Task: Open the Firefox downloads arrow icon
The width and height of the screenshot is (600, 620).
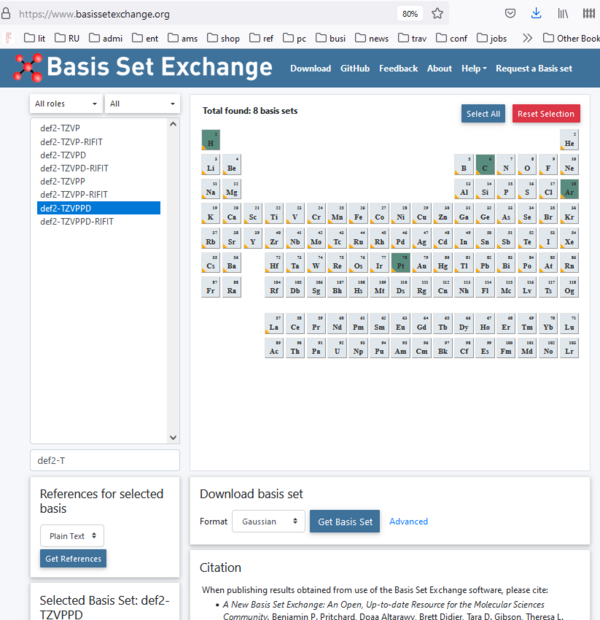Action: tap(536, 14)
